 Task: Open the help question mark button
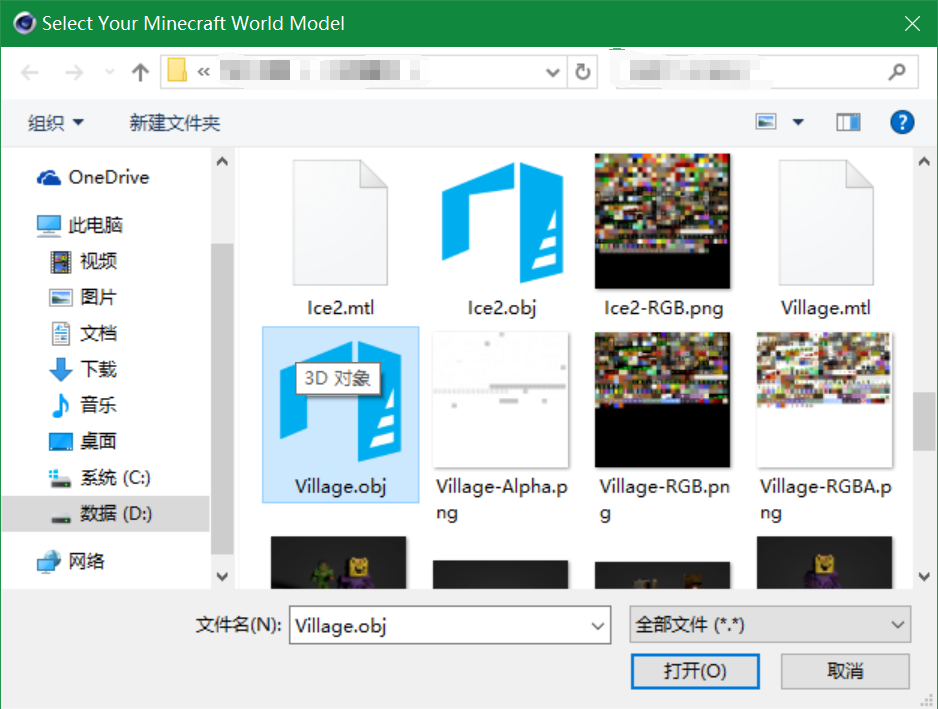click(902, 123)
